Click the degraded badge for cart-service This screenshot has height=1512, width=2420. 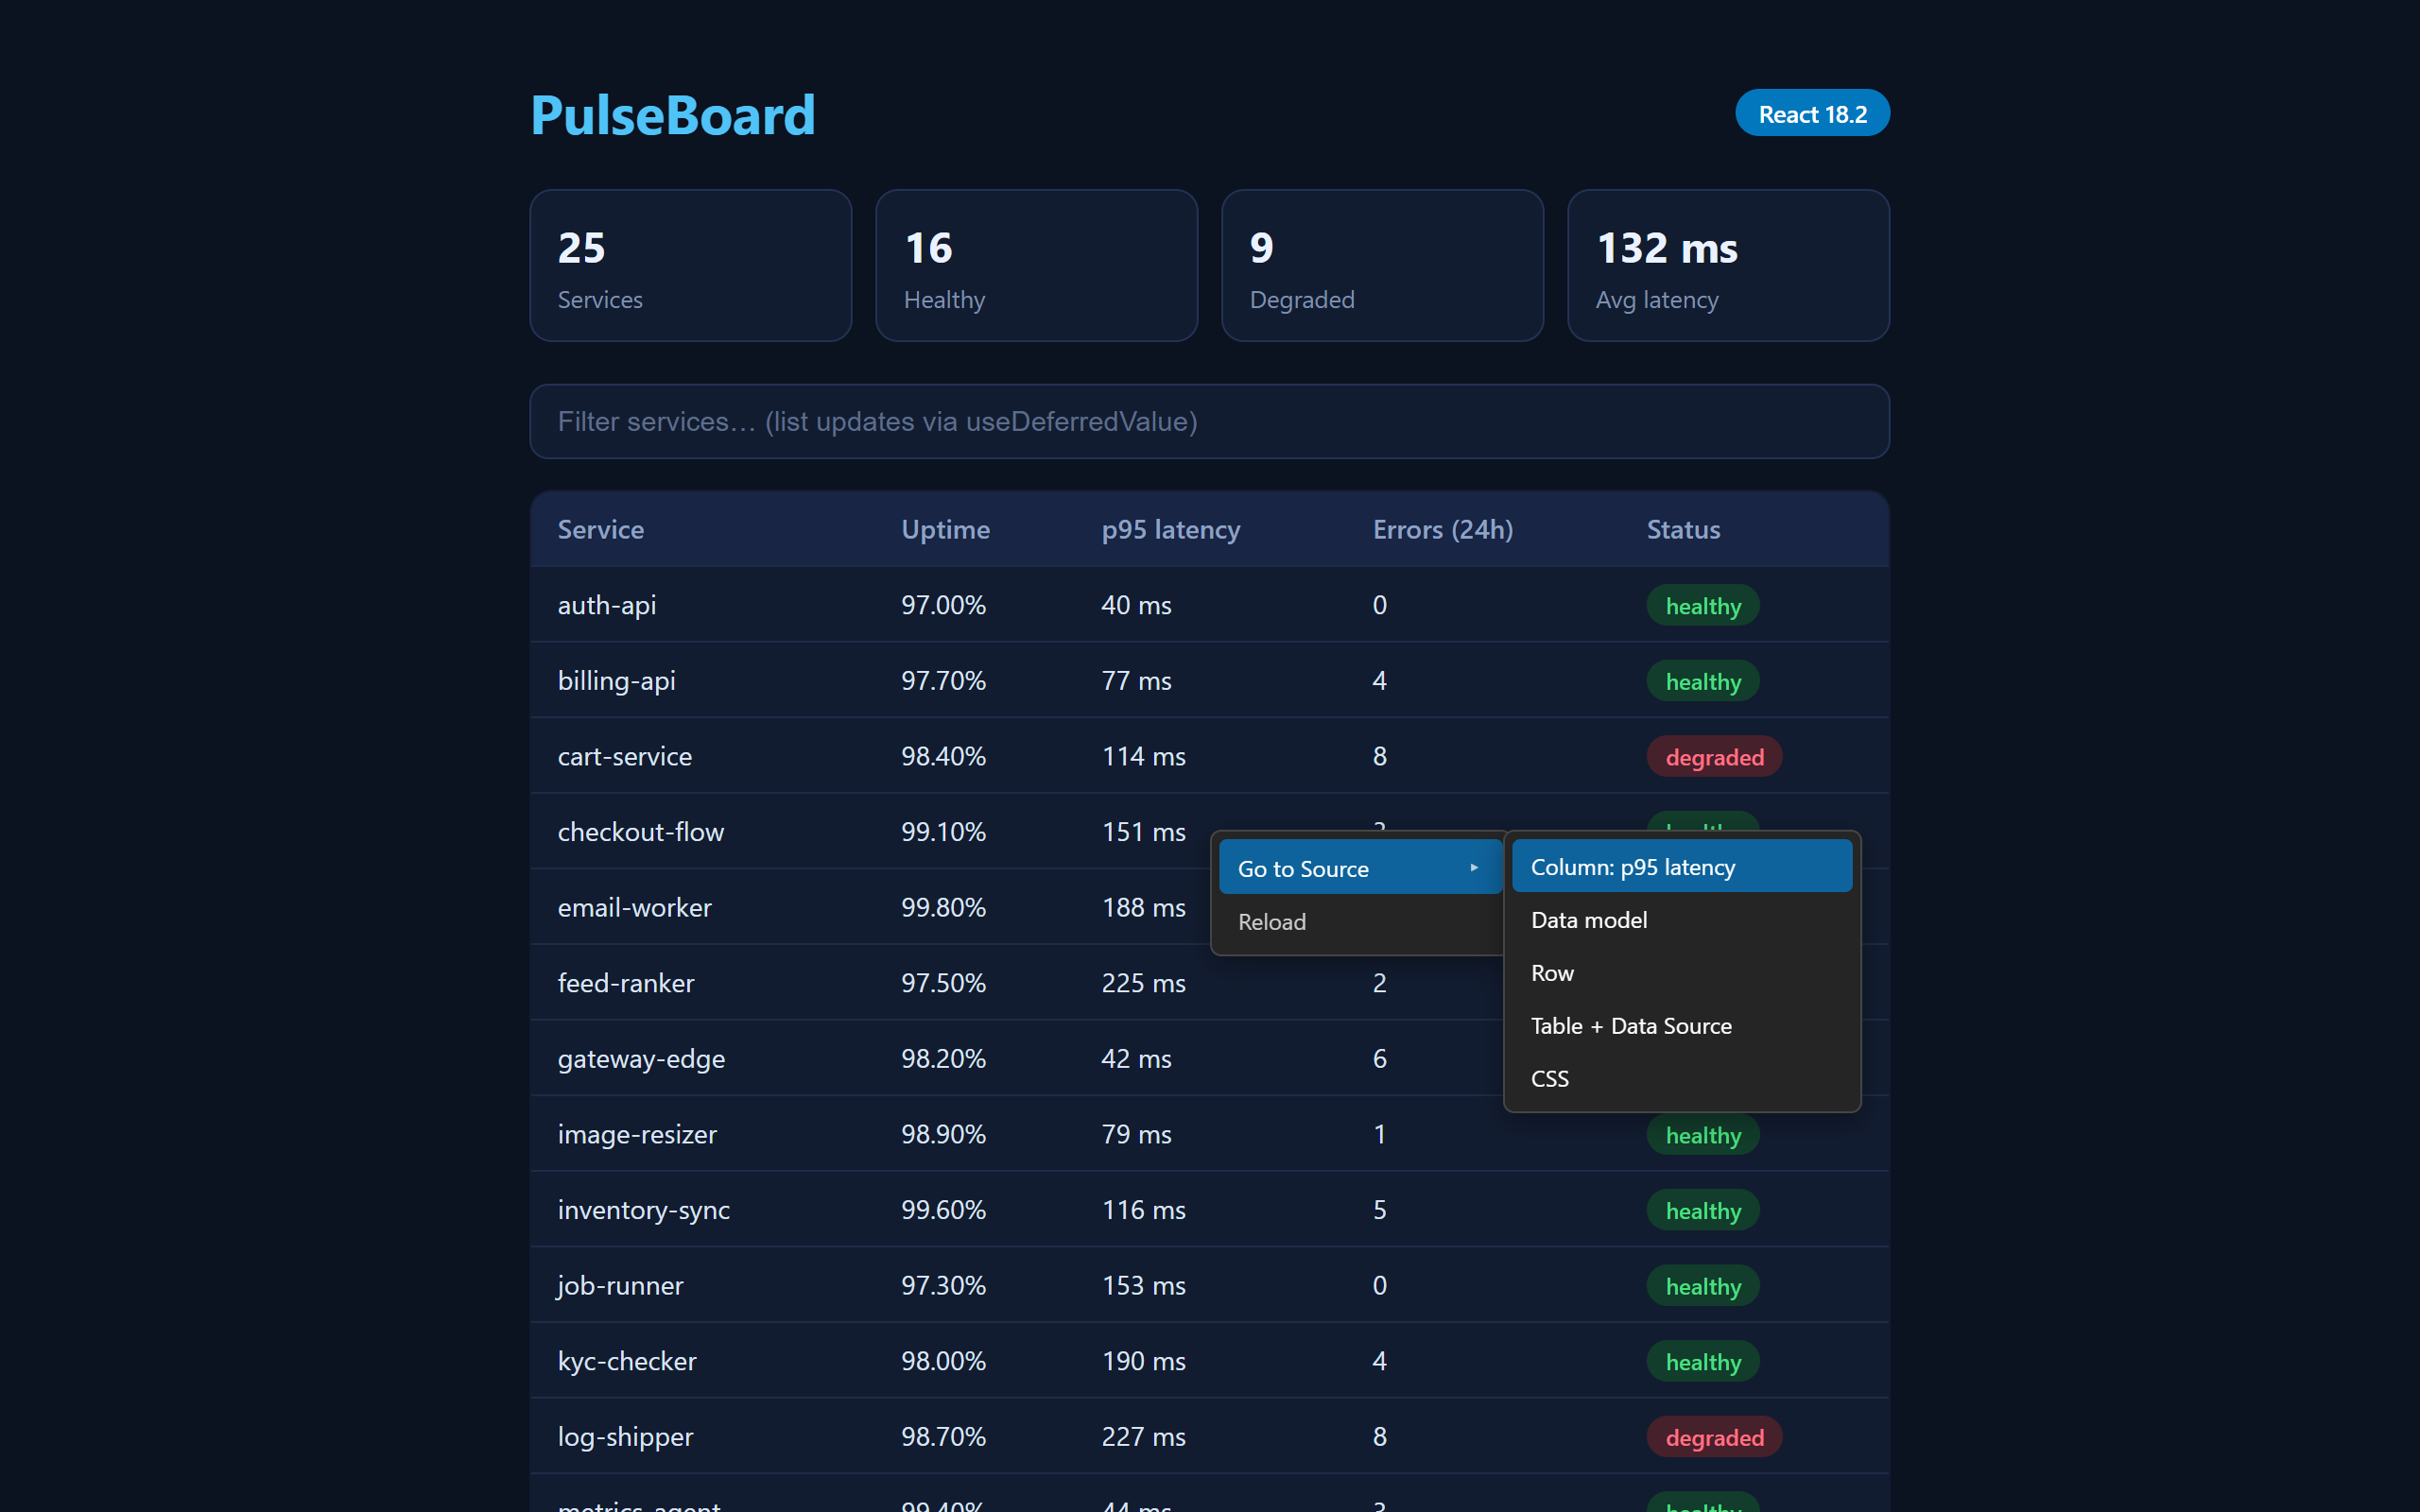coord(1714,757)
